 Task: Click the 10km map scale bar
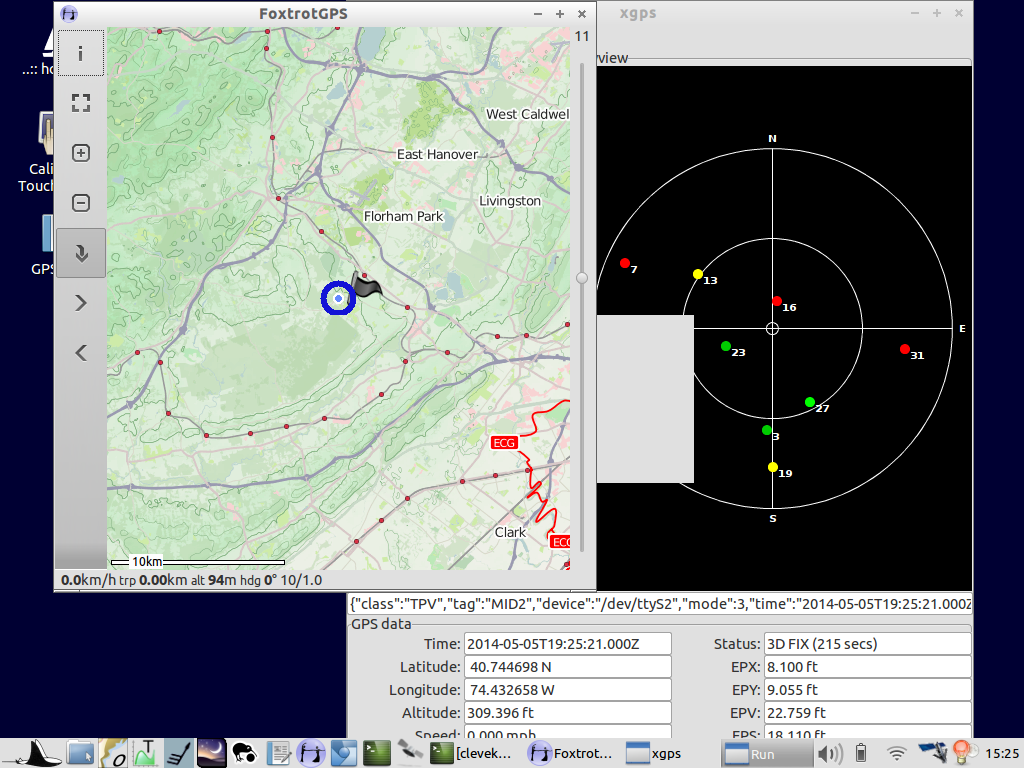coord(198,562)
